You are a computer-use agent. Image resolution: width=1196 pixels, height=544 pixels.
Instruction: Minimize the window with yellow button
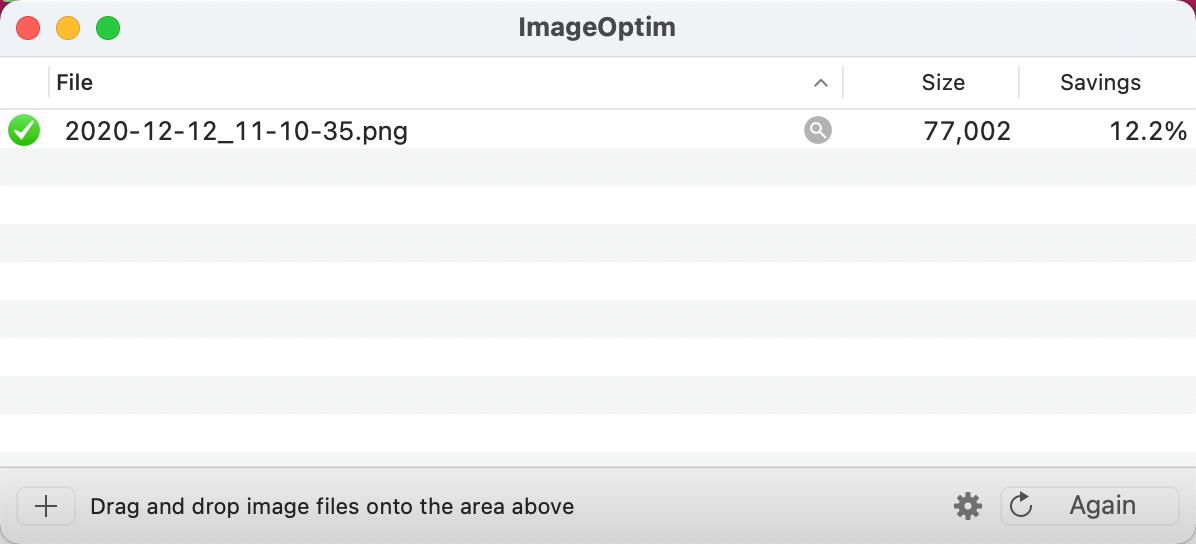click(x=68, y=28)
